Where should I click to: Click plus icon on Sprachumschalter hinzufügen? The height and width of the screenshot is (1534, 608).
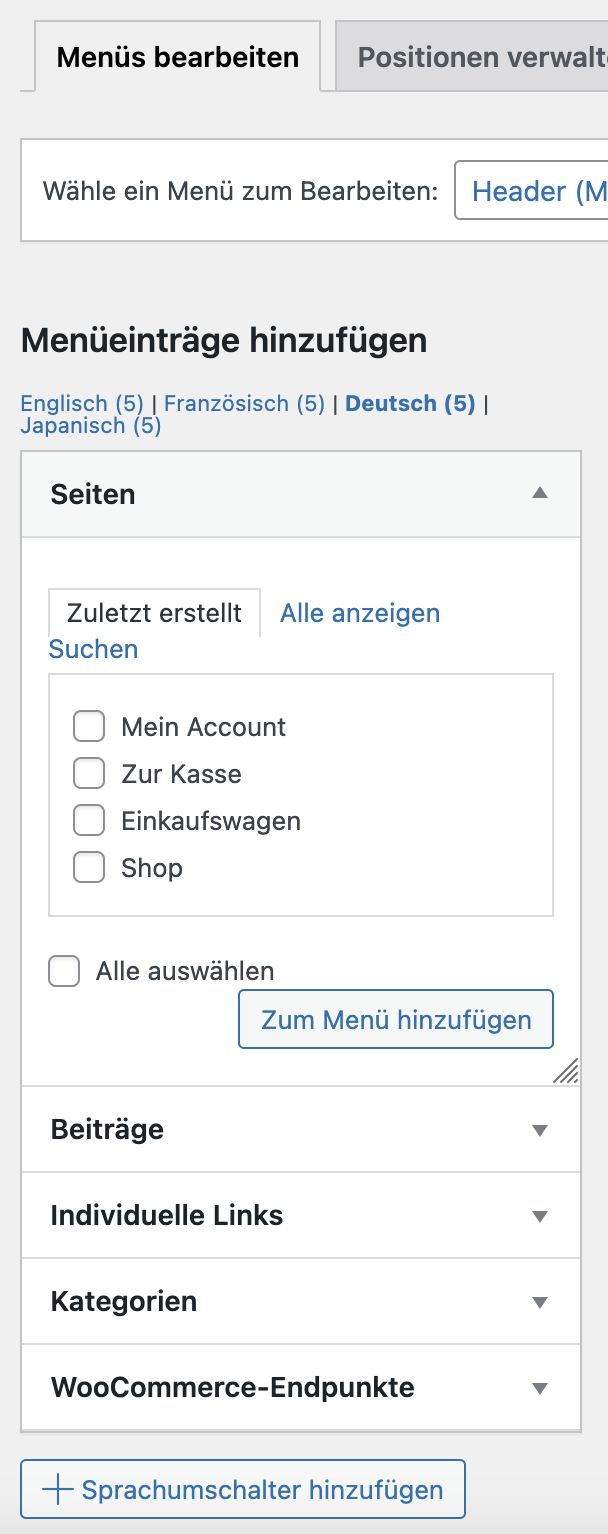coord(58,1489)
